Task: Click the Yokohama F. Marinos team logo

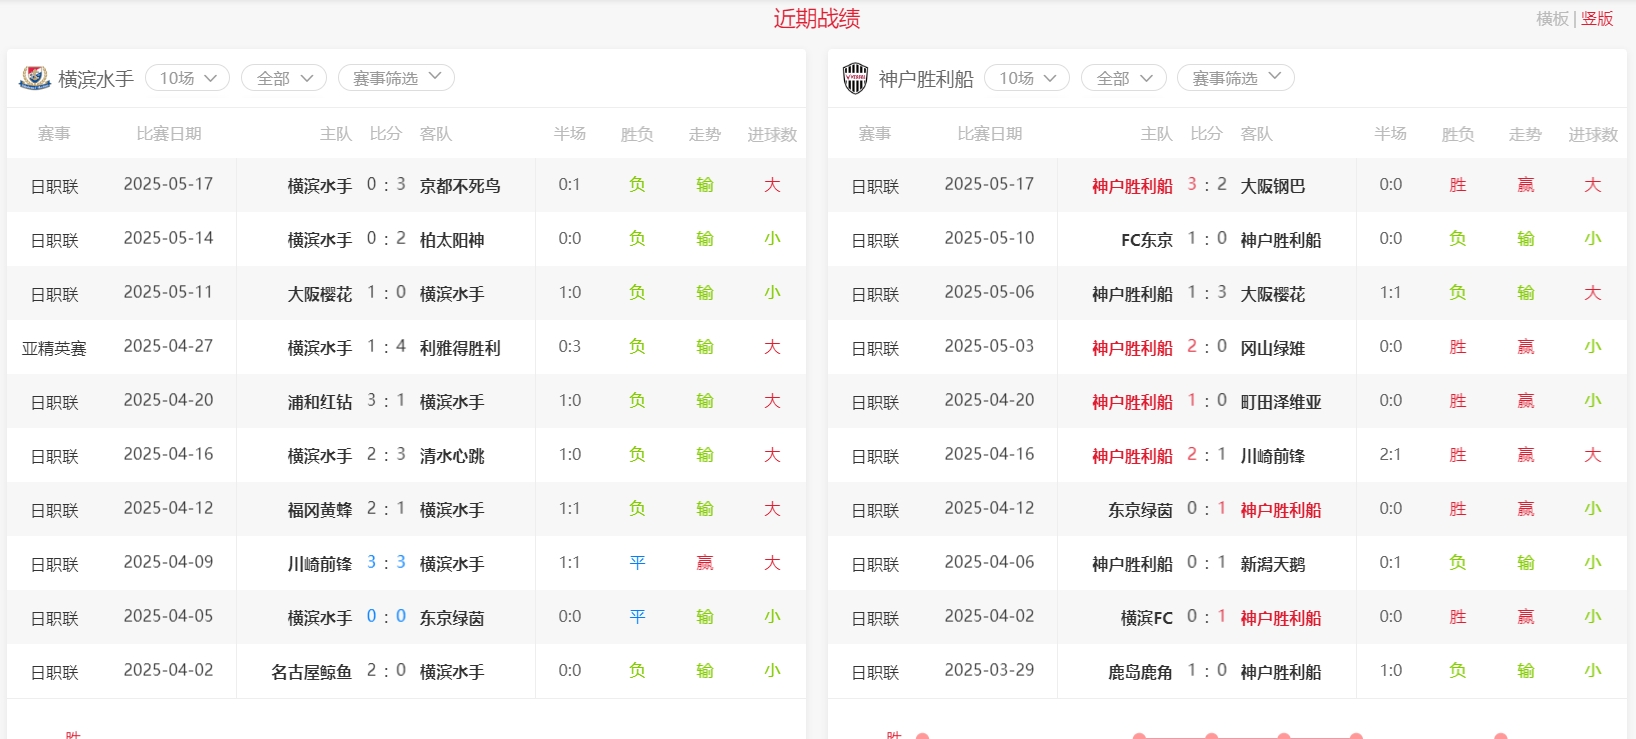Action: [x=34, y=78]
